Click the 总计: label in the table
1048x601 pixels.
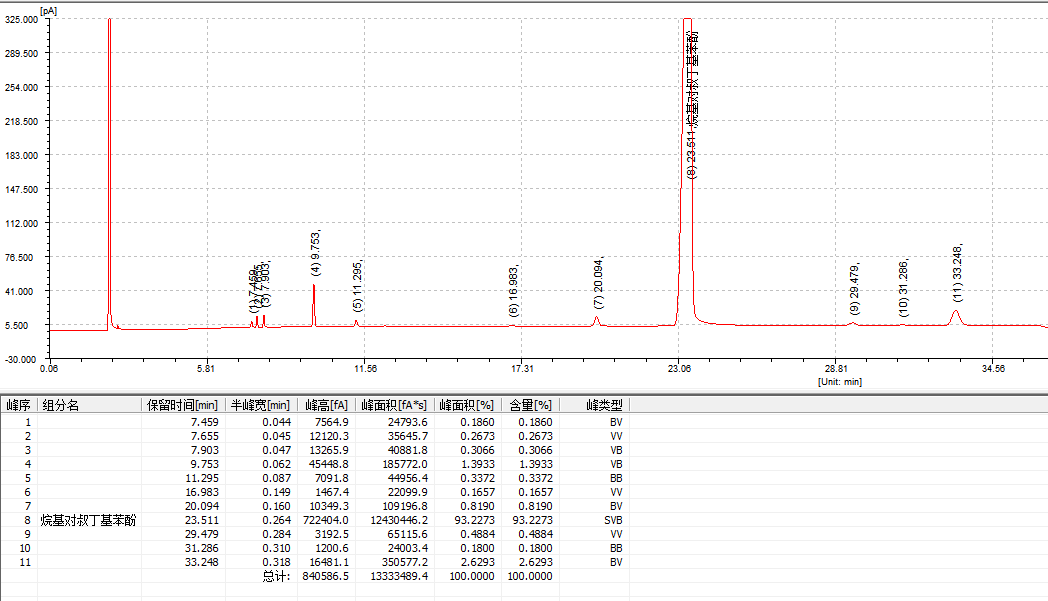[277, 576]
